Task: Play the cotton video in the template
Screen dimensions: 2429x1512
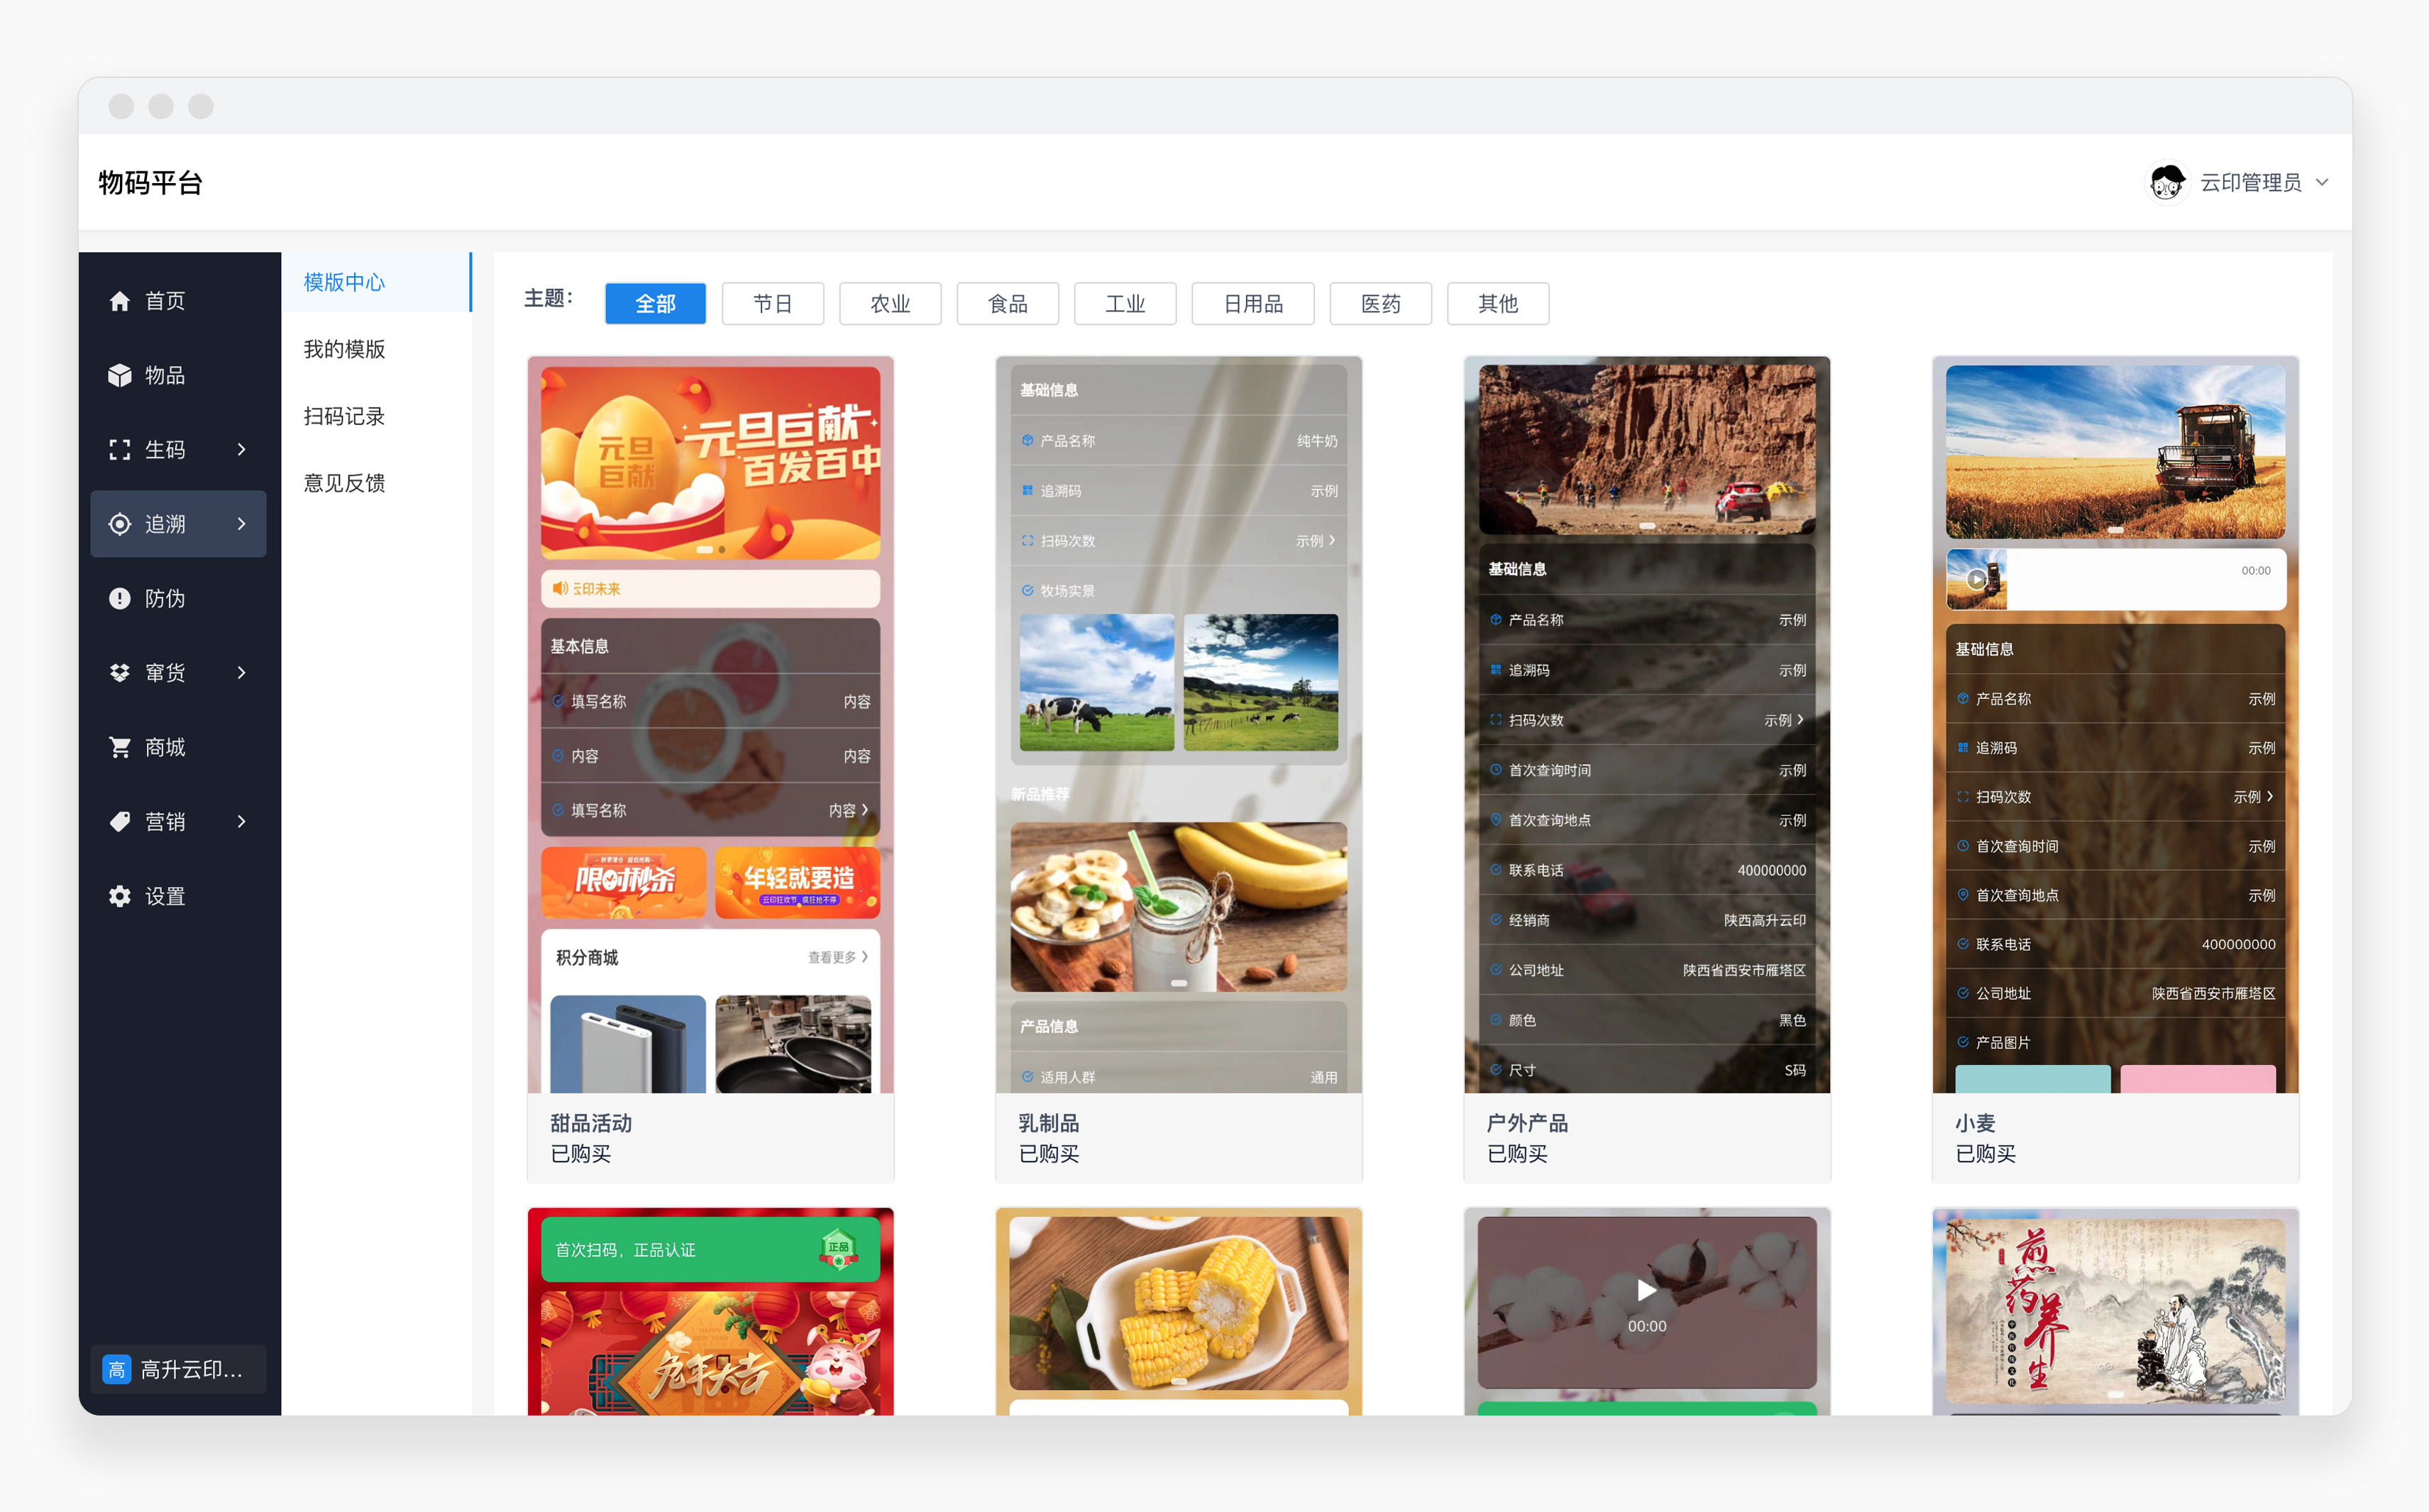Action: point(1646,1290)
